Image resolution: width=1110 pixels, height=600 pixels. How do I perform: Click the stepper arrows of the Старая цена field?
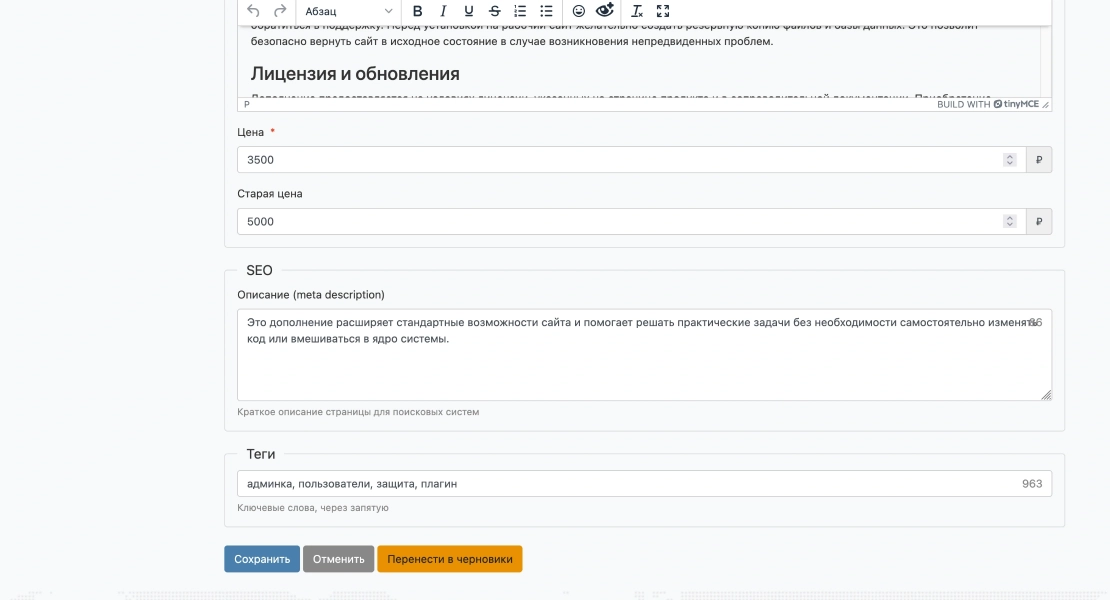coord(1009,221)
